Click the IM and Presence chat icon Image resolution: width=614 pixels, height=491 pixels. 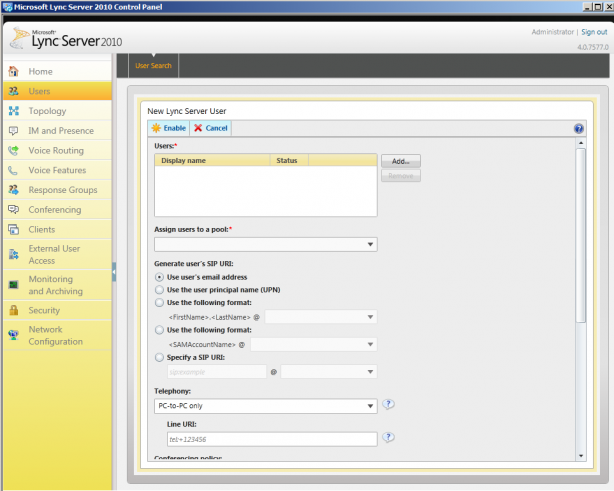[14, 131]
